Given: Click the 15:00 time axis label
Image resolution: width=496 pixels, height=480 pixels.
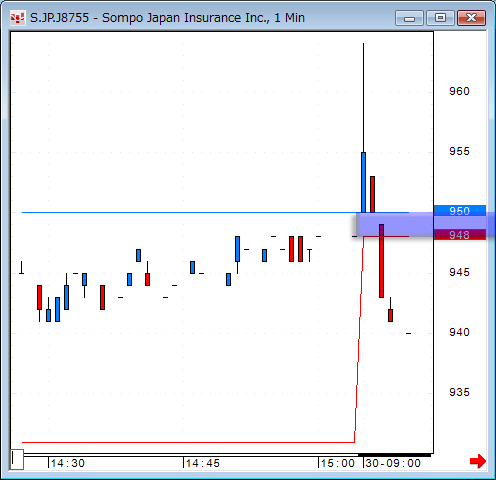Looking at the screenshot, I should pyautogui.click(x=338, y=463).
